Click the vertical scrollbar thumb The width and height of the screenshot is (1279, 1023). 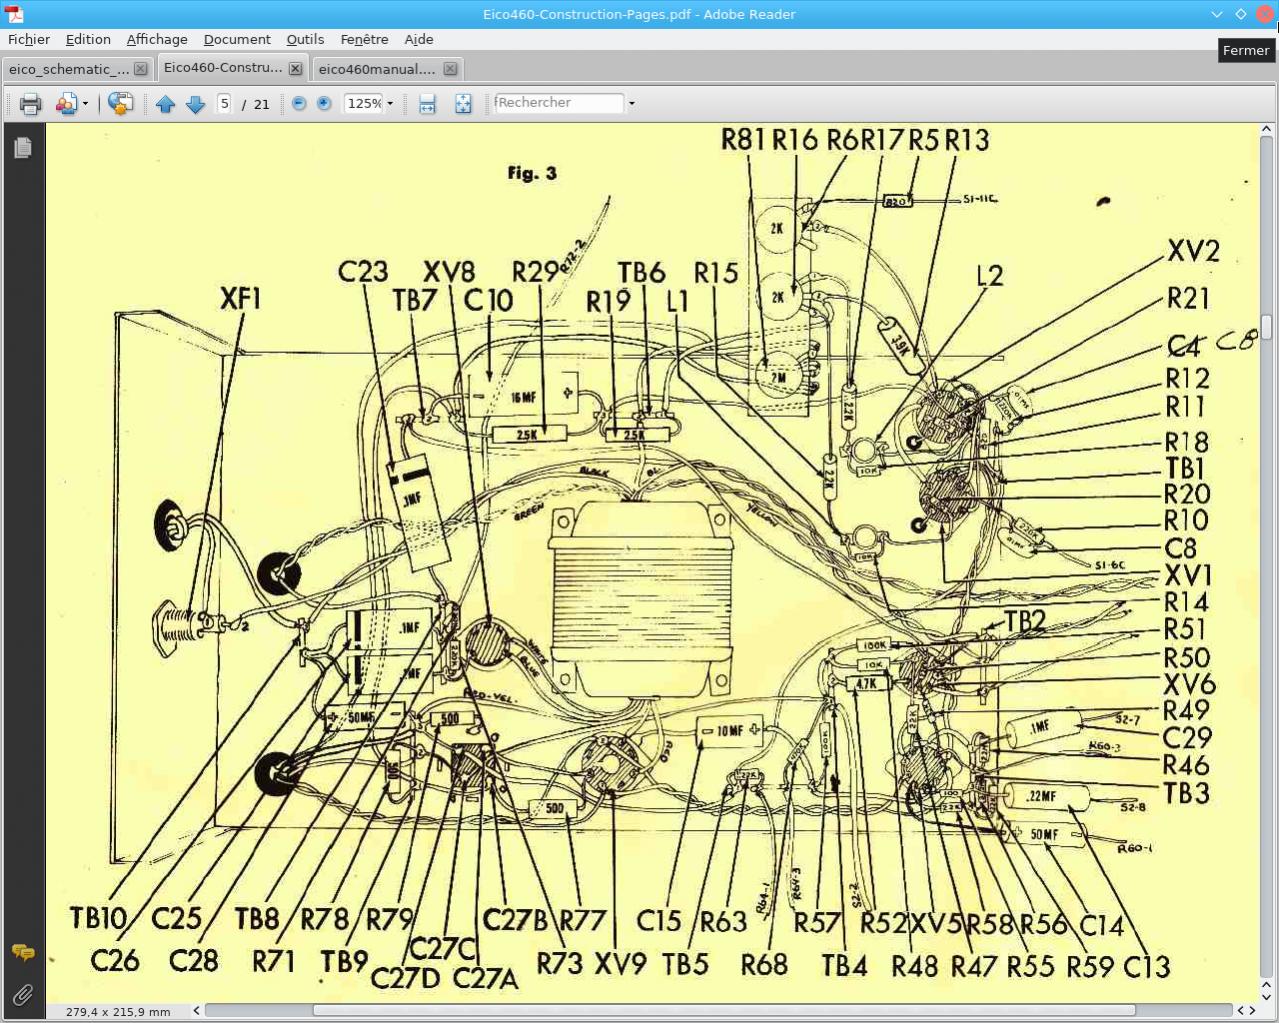[1266, 327]
